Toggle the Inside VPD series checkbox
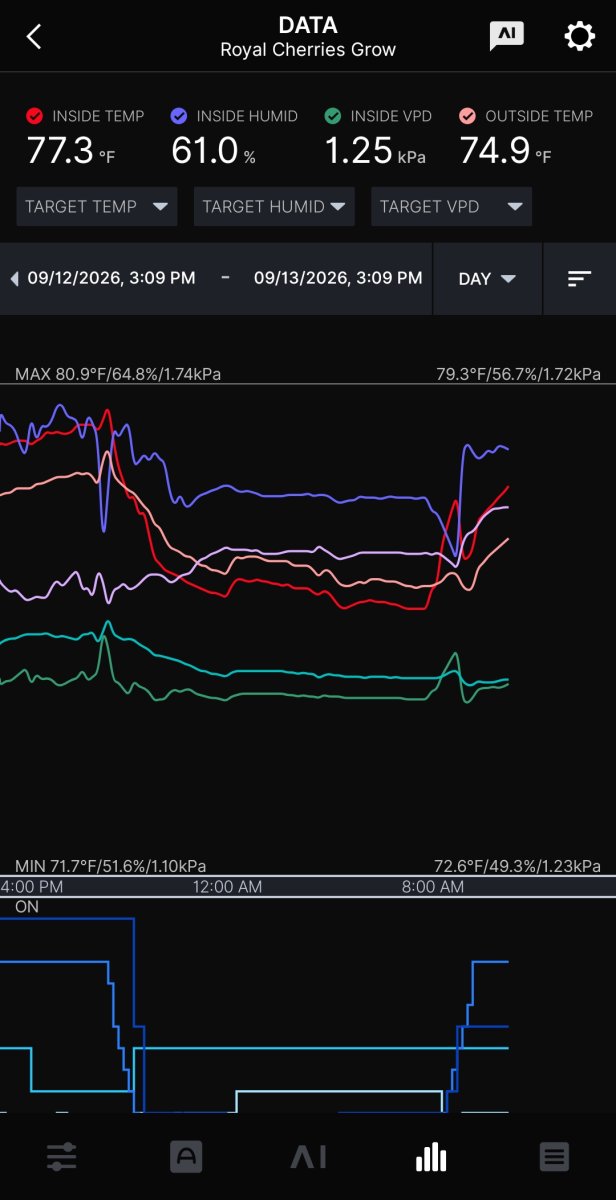 point(333,116)
